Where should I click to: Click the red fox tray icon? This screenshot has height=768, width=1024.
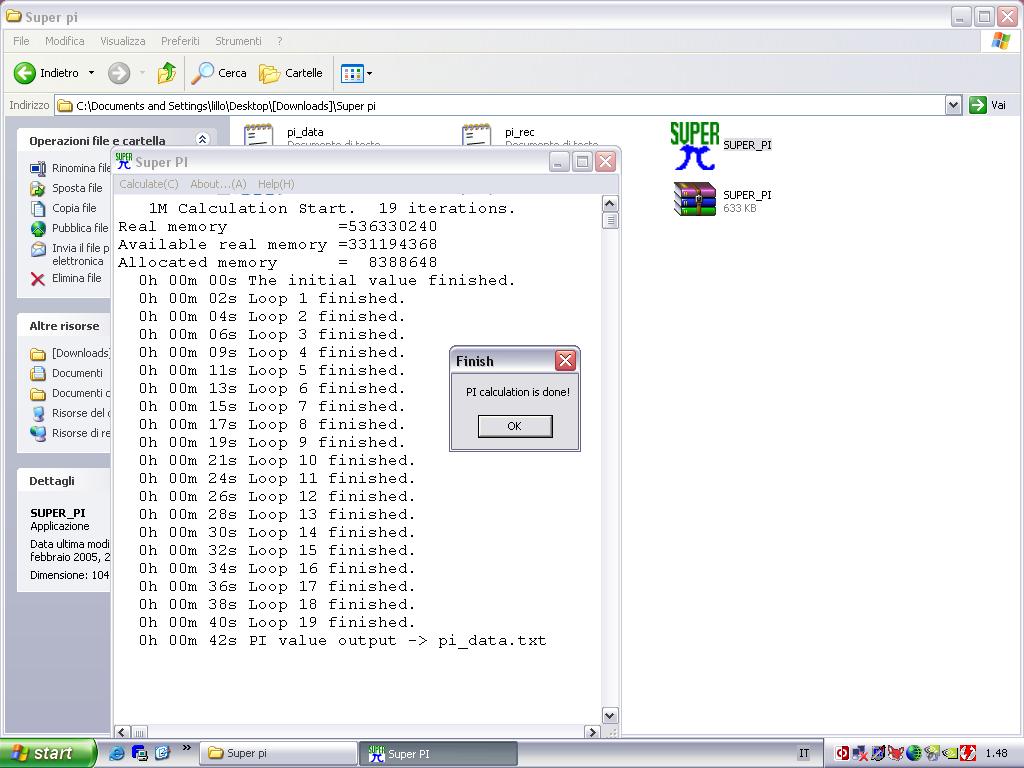(895, 754)
